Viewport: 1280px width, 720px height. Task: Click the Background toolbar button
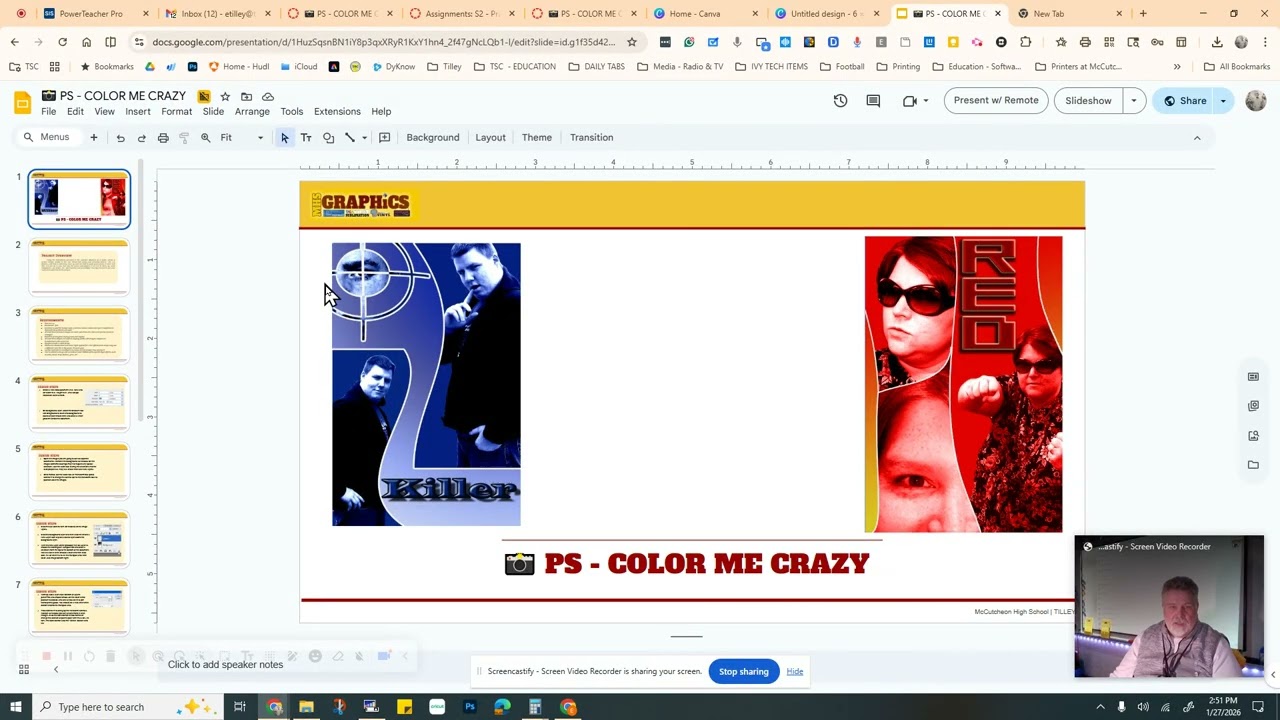click(x=433, y=138)
